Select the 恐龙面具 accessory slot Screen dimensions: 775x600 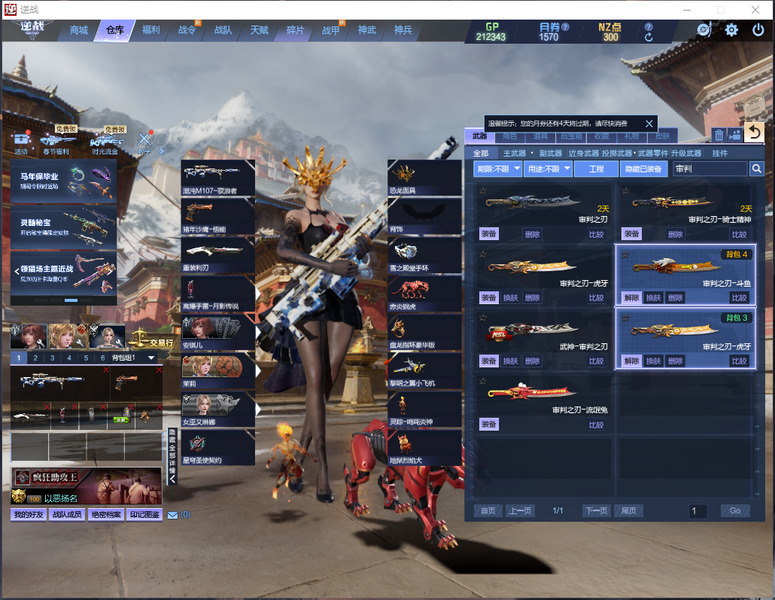[x=424, y=177]
